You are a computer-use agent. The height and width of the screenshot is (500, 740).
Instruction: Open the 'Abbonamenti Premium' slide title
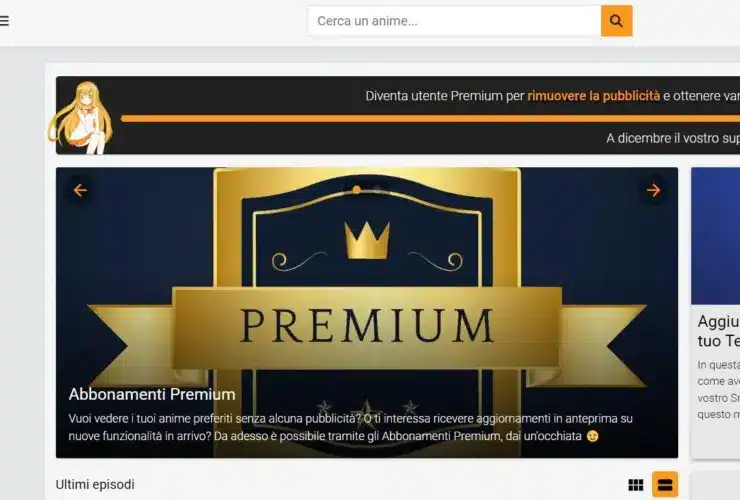coord(152,394)
